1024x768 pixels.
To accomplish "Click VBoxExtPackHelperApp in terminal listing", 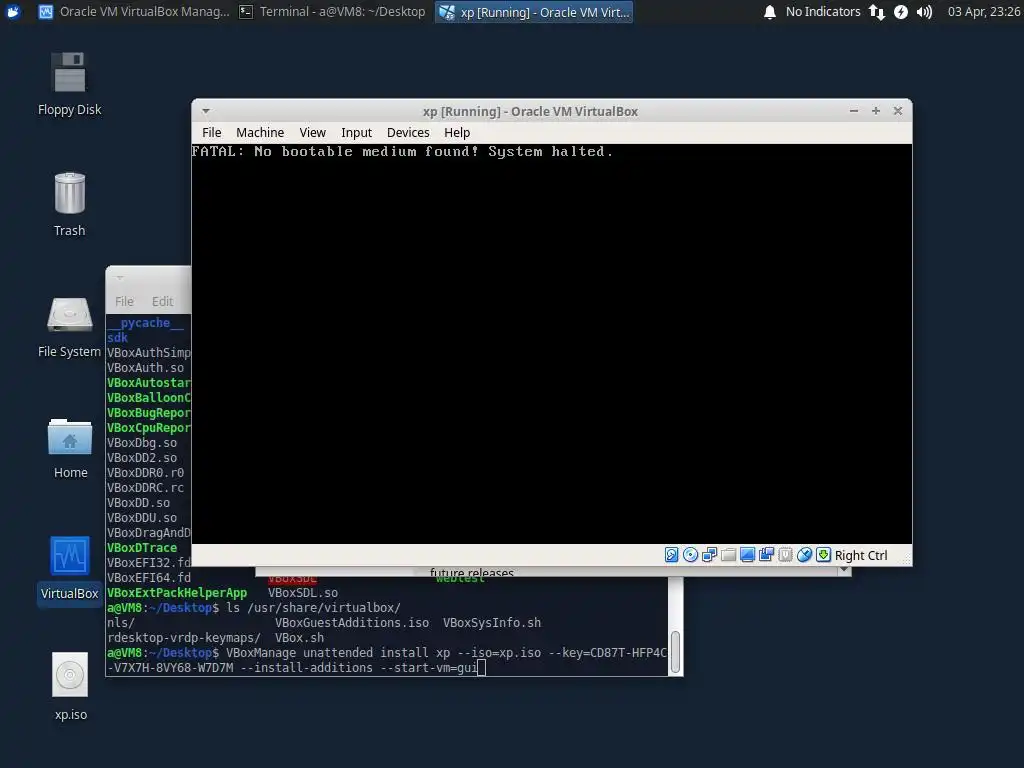I will [177, 593].
